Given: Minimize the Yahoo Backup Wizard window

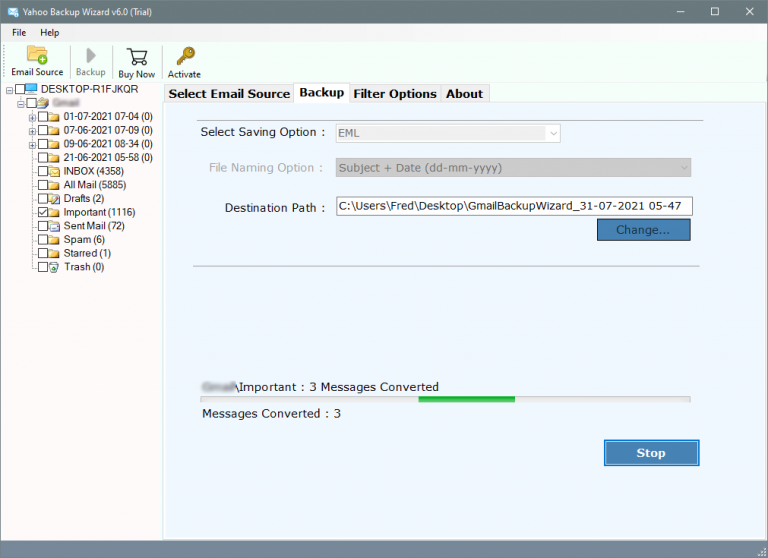Looking at the screenshot, I should click(680, 11).
